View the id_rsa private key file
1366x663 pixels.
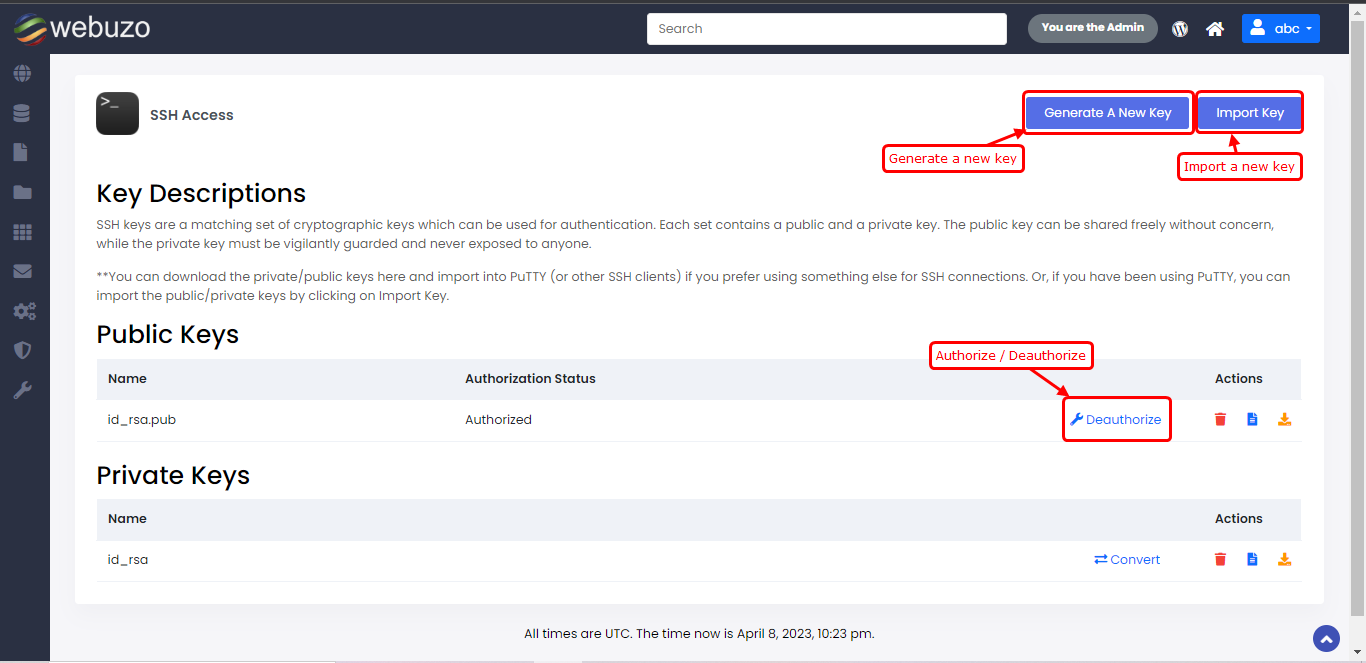click(x=1252, y=560)
